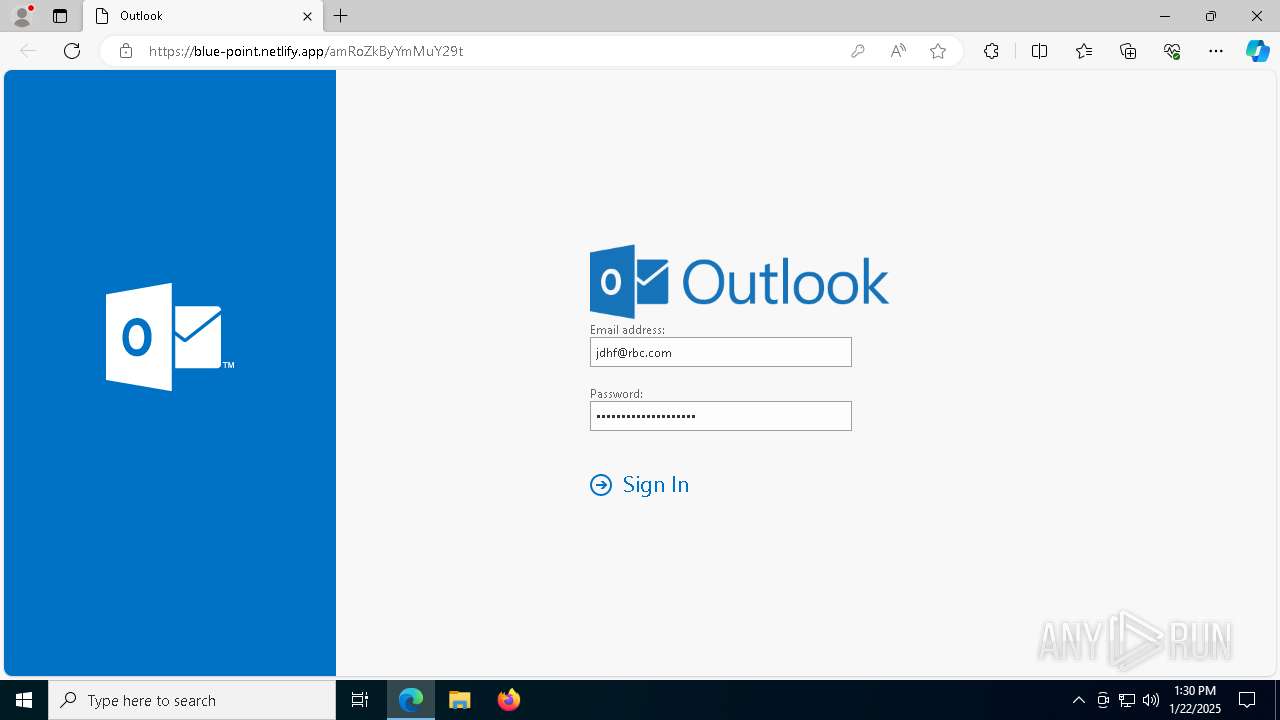Image resolution: width=1280 pixels, height=720 pixels.
Task: Add this page to favorites star
Action: click(938, 51)
